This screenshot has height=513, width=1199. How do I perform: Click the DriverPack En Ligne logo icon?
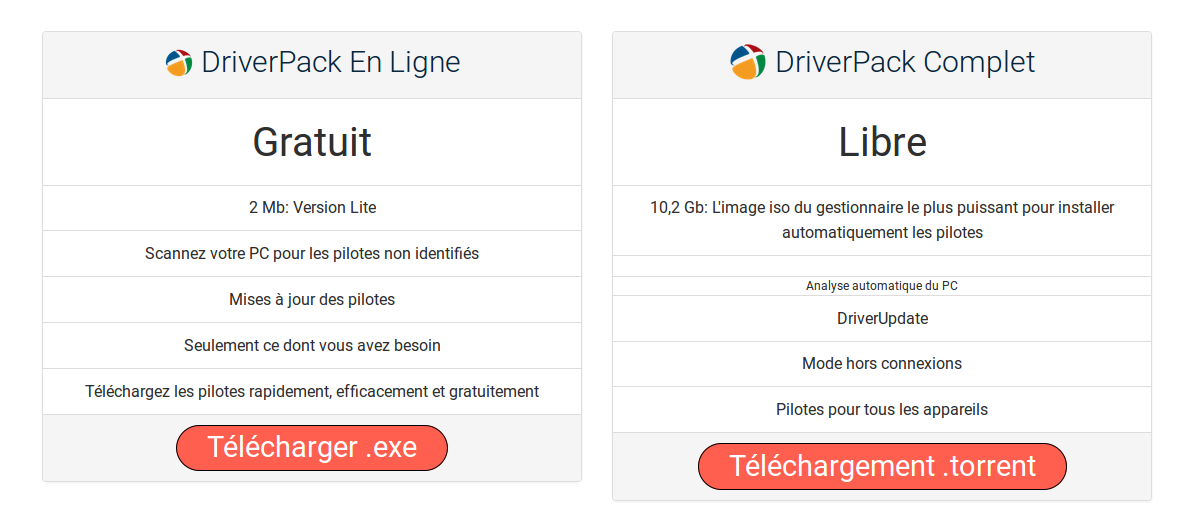coord(179,63)
